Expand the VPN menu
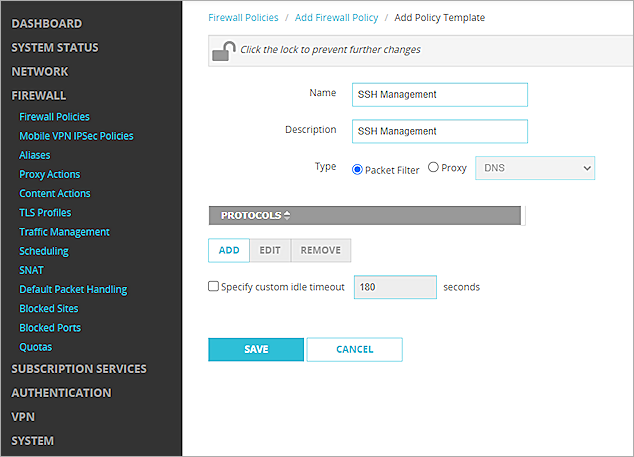This screenshot has height=457, width=634. click(x=23, y=417)
